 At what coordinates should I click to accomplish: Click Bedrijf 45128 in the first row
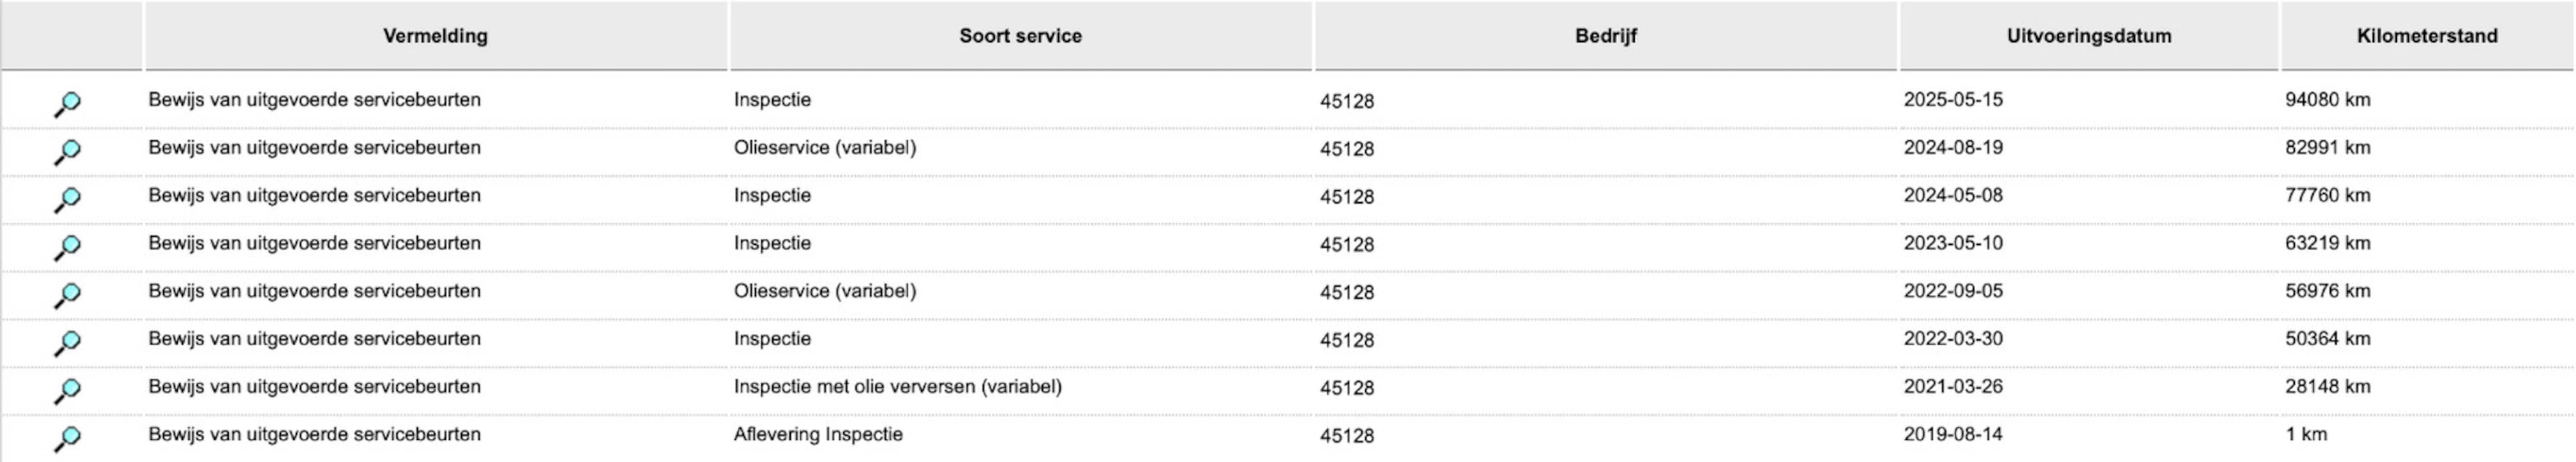1346,101
